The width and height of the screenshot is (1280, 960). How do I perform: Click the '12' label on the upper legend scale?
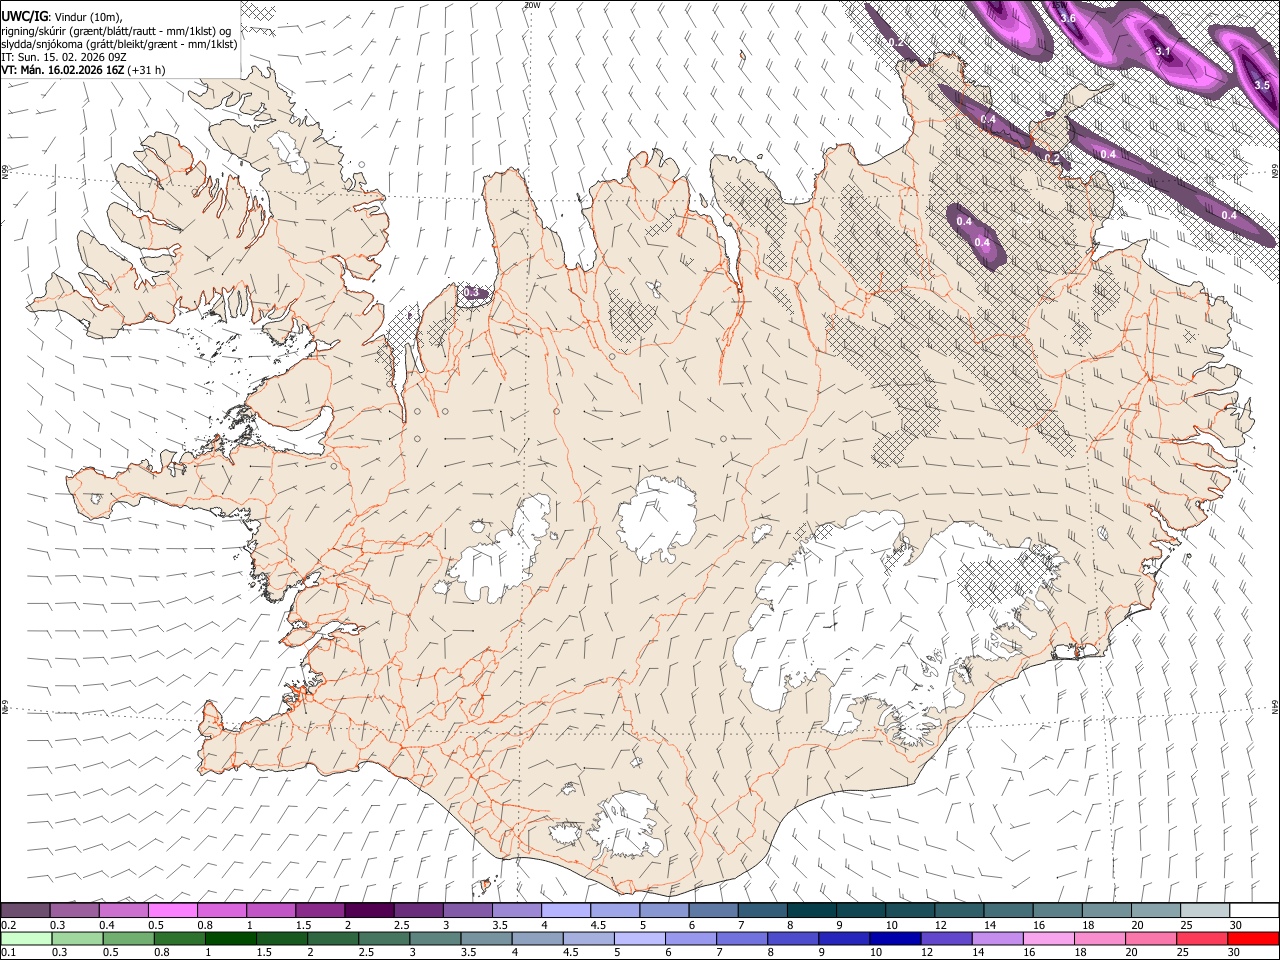click(942, 925)
